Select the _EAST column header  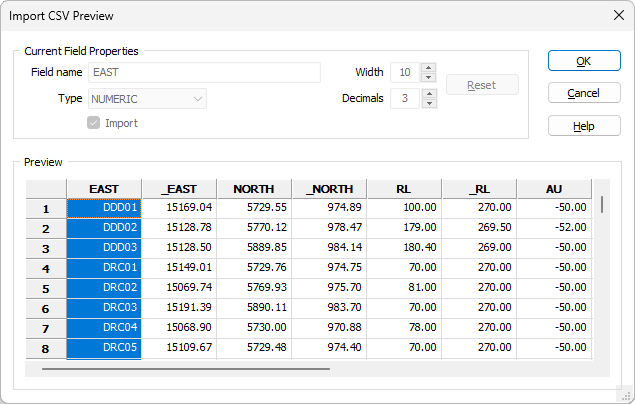pyautogui.click(x=179, y=188)
